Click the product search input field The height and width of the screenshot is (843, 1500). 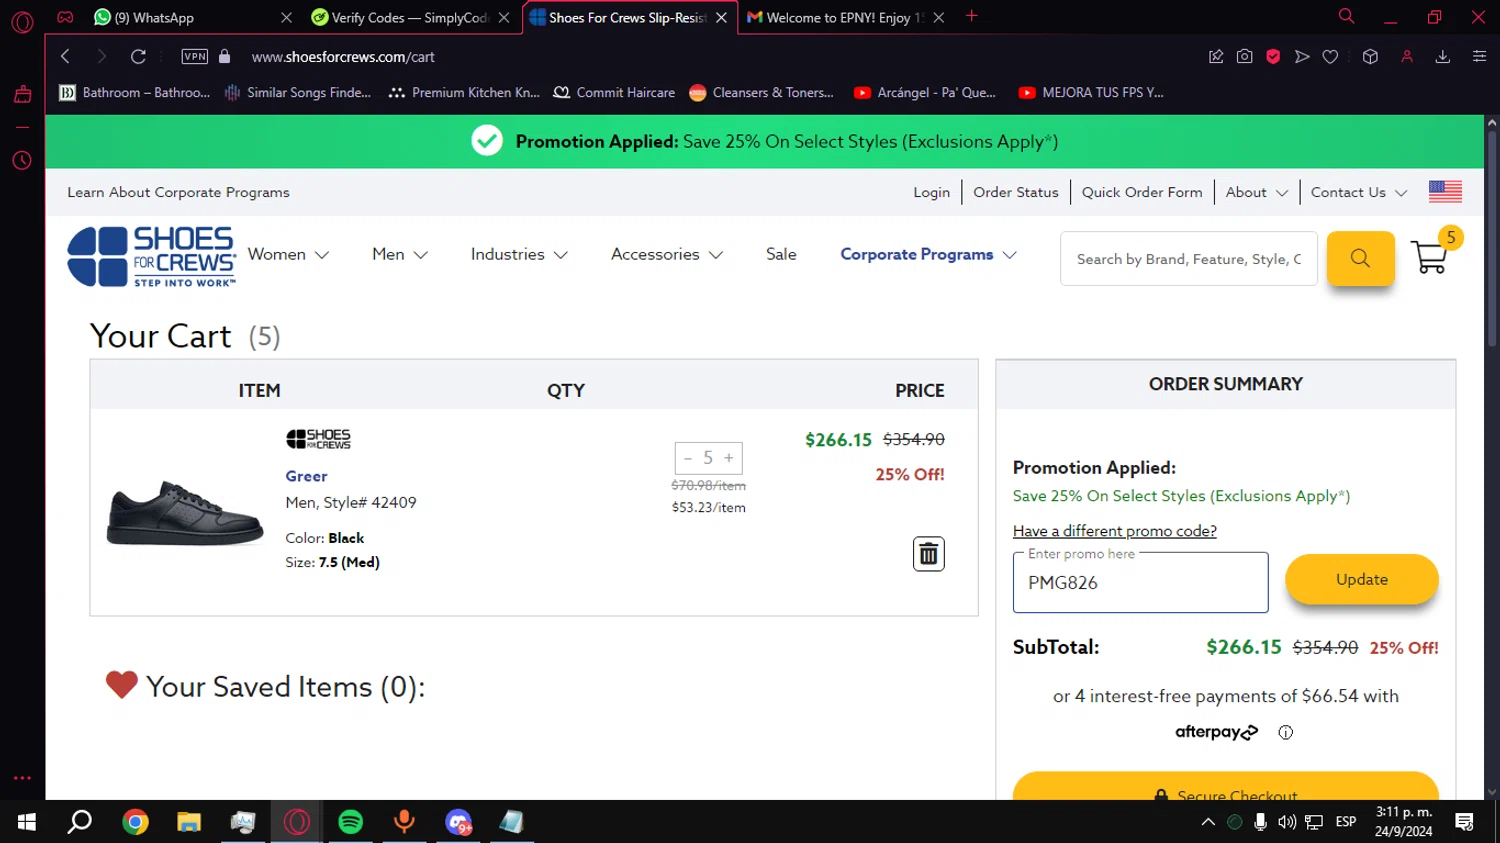pos(1188,259)
